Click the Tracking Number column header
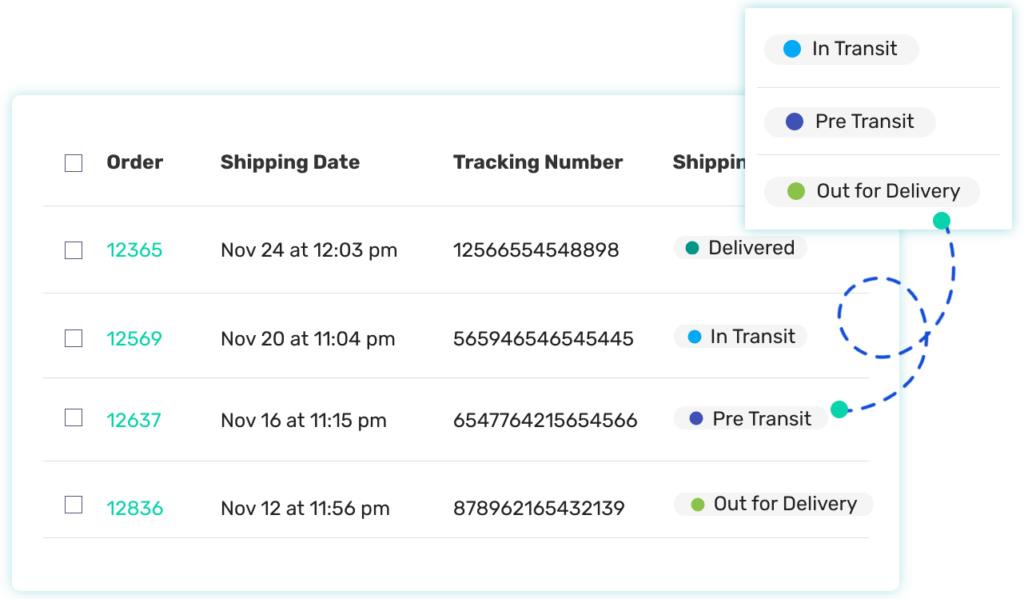The height and width of the screenshot is (599, 1024). tap(538, 161)
